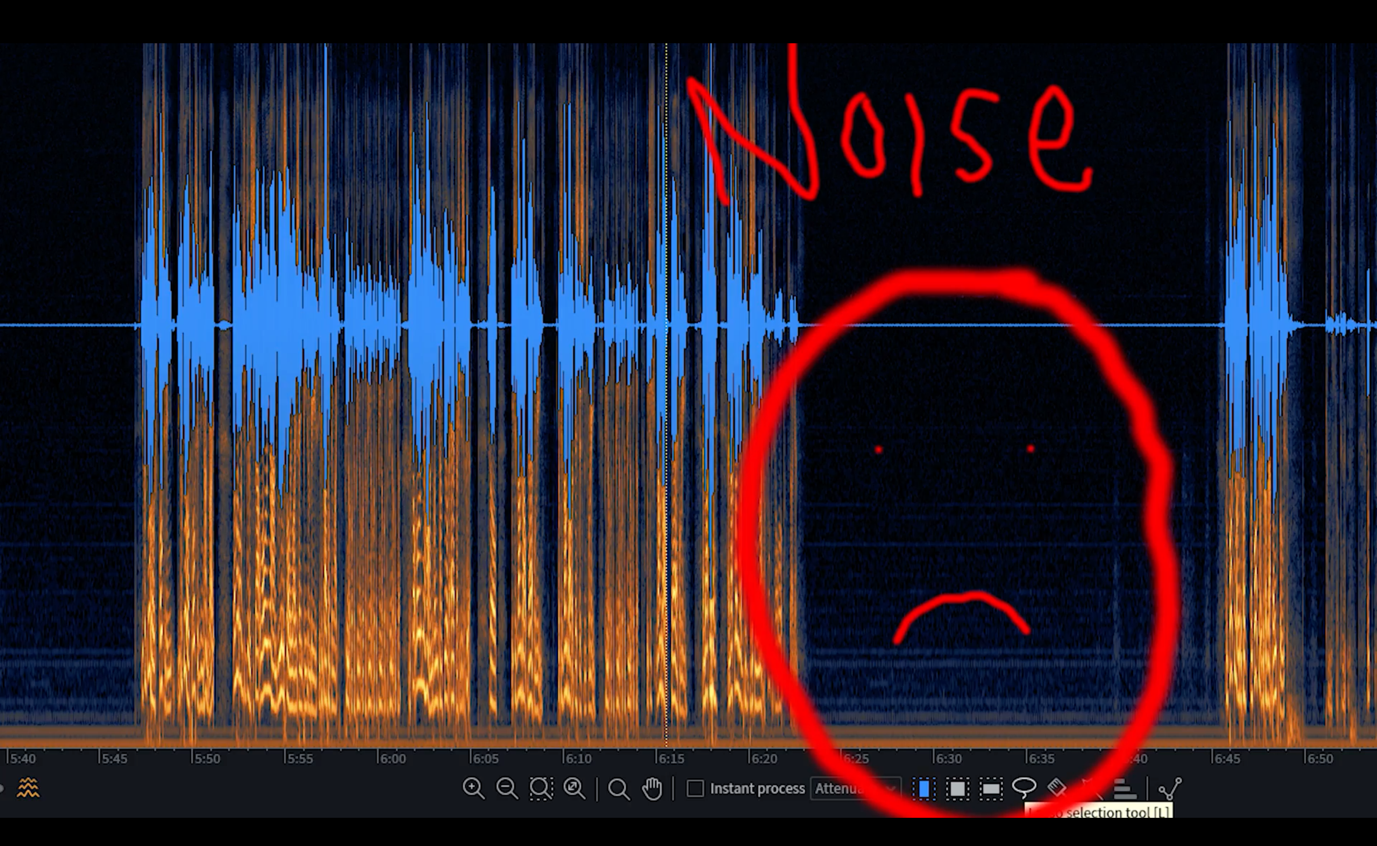
Task: Select the Frequency selection tool
Action: [991, 789]
